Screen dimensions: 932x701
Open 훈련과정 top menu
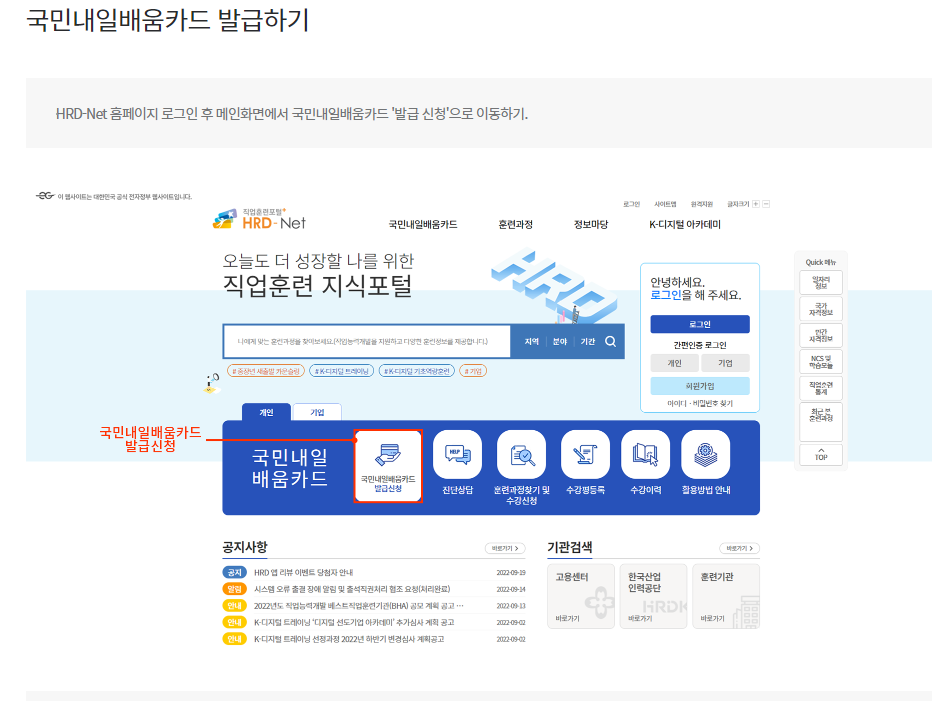(515, 224)
